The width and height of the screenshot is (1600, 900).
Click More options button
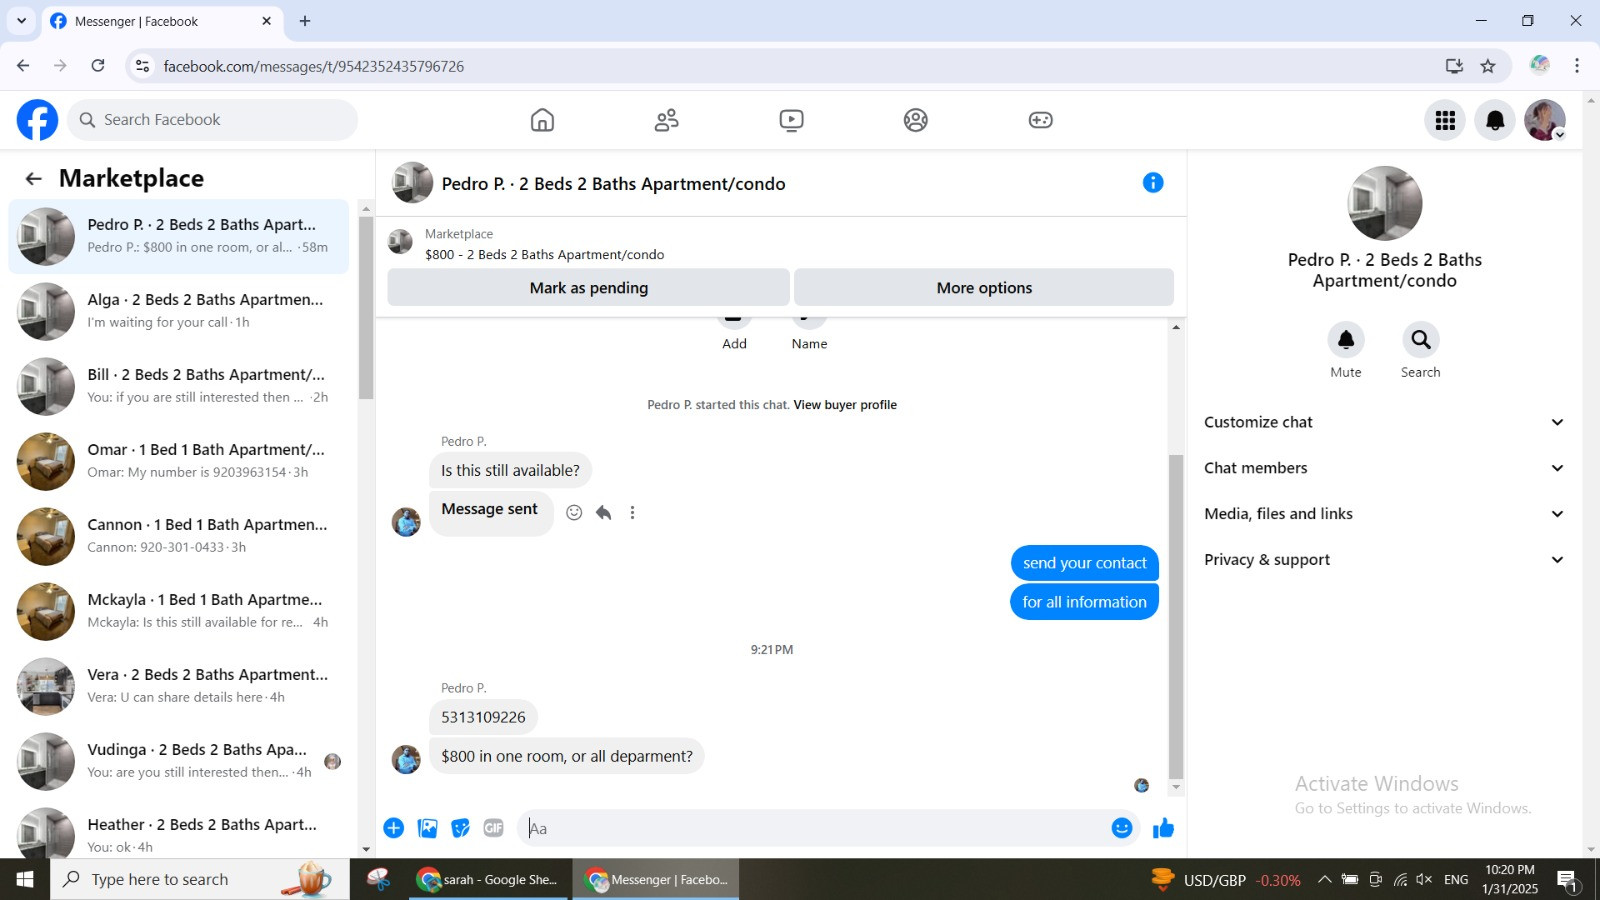point(984,288)
